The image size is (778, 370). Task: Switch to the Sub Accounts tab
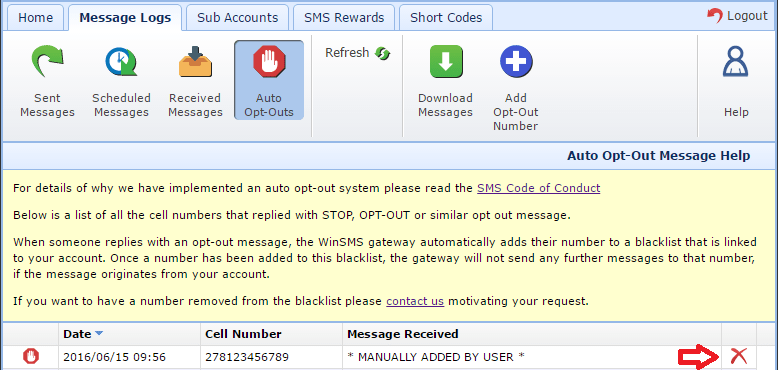coord(237,18)
